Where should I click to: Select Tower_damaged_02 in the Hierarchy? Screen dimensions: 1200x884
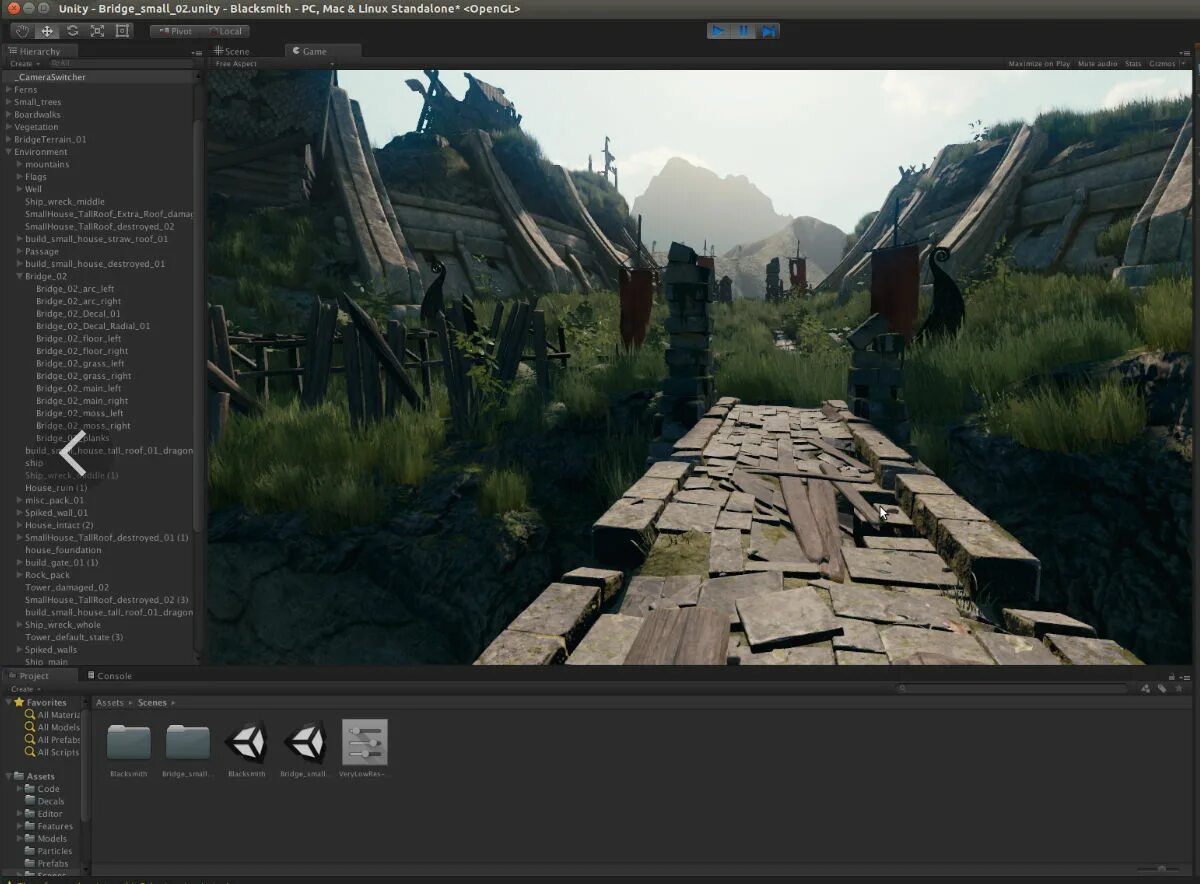pos(67,587)
